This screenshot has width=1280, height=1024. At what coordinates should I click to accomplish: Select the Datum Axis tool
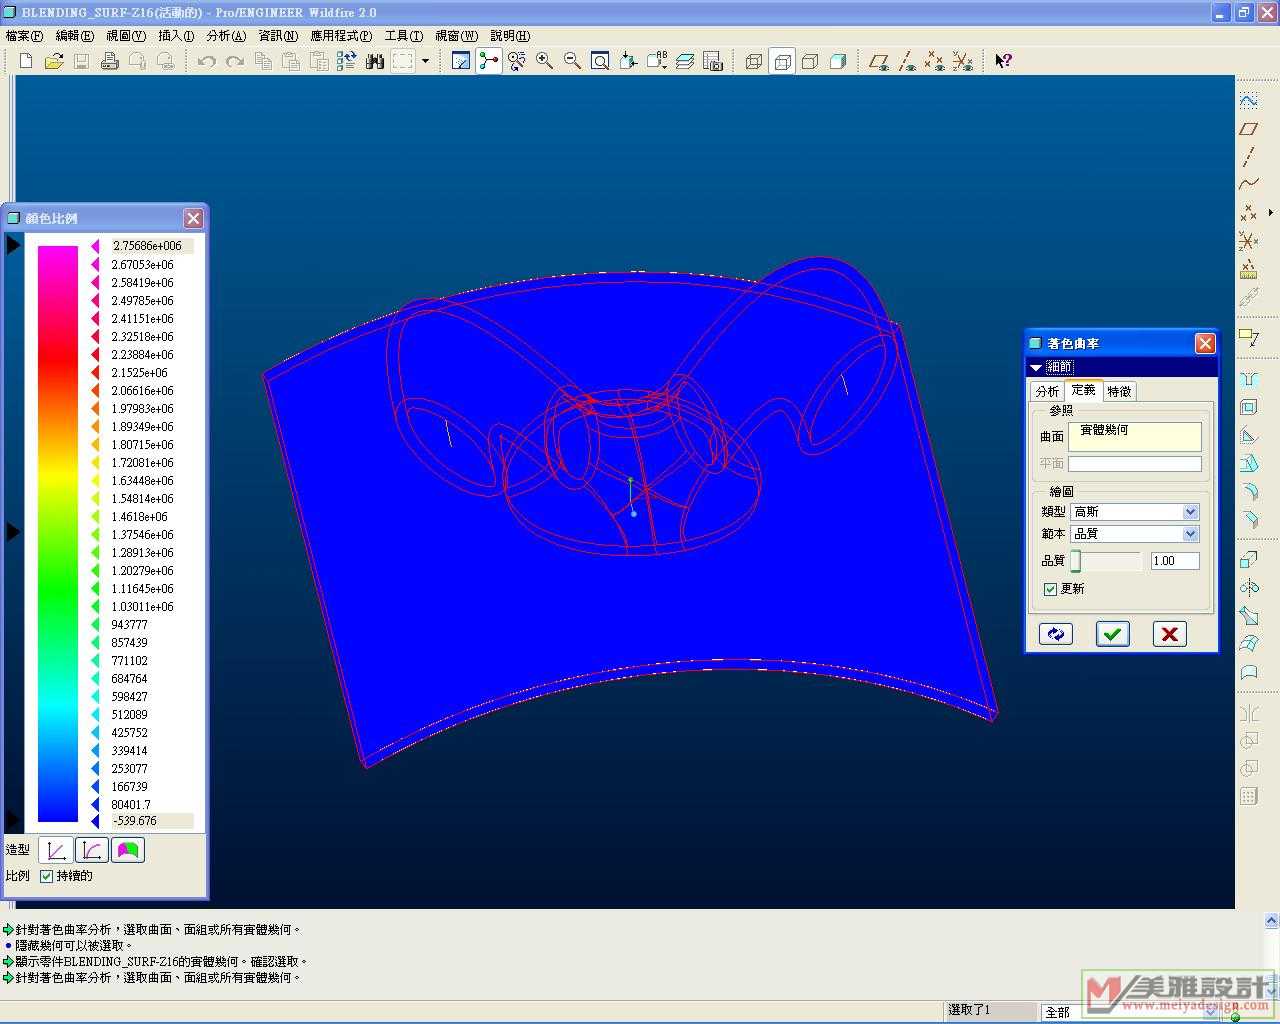tap(1249, 157)
